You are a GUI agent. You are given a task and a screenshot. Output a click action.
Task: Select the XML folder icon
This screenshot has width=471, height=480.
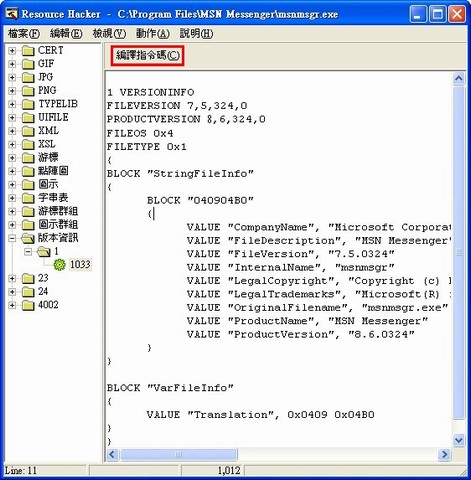point(28,131)
